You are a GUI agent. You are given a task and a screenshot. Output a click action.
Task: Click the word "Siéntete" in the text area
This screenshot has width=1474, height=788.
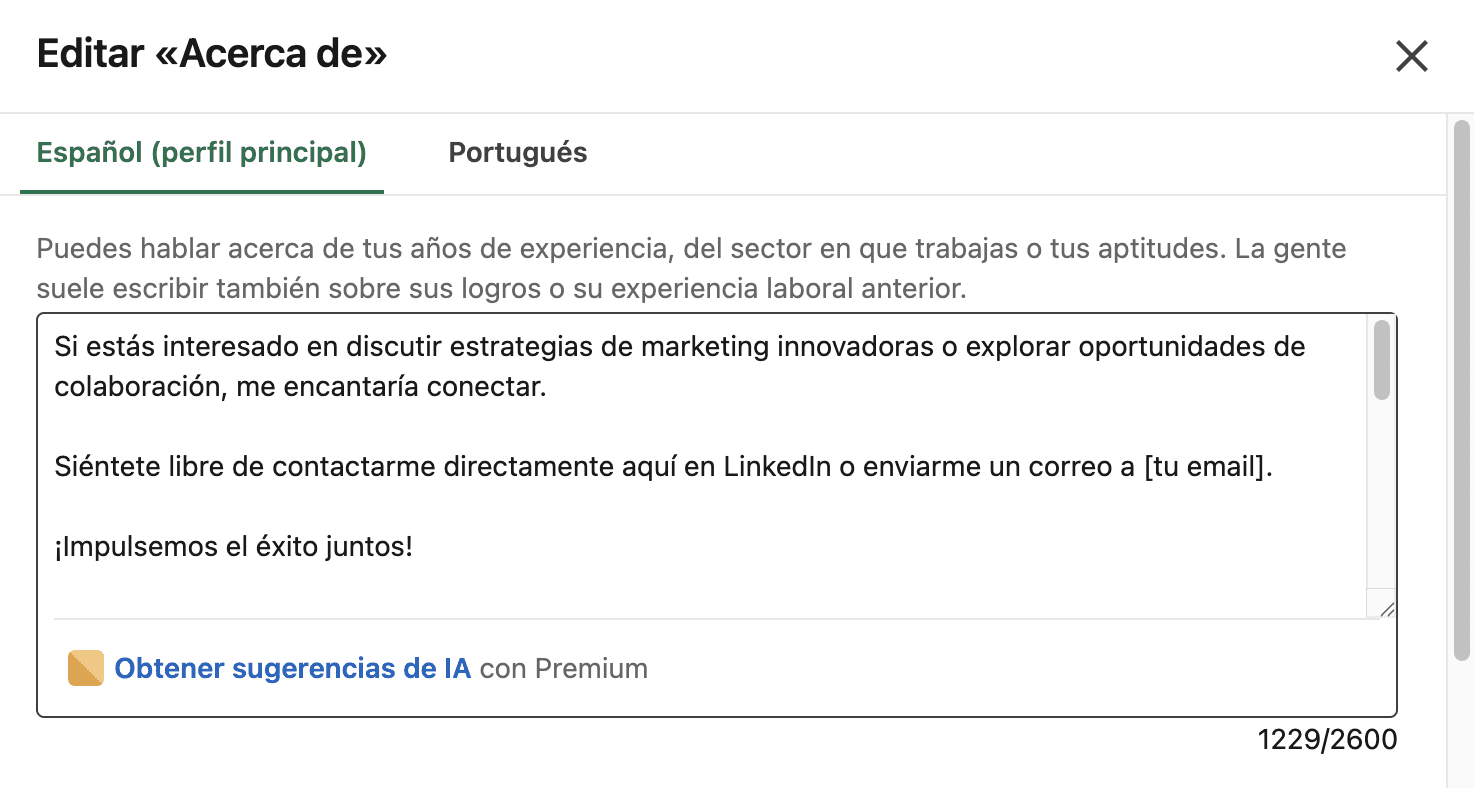pyautogui.click(x=102, y=467)
